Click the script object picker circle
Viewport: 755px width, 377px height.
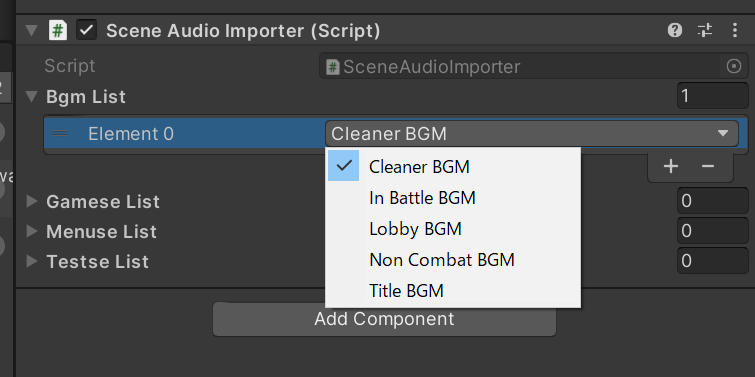tap(733, 66)
